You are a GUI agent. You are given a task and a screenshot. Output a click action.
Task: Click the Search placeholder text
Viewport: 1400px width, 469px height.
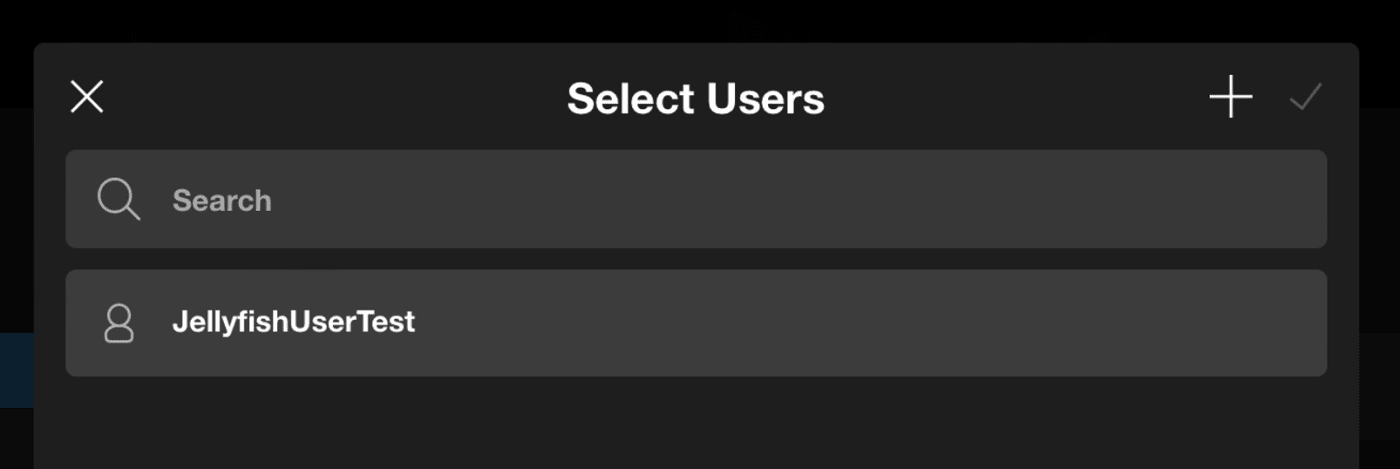[x=222, y=201]
